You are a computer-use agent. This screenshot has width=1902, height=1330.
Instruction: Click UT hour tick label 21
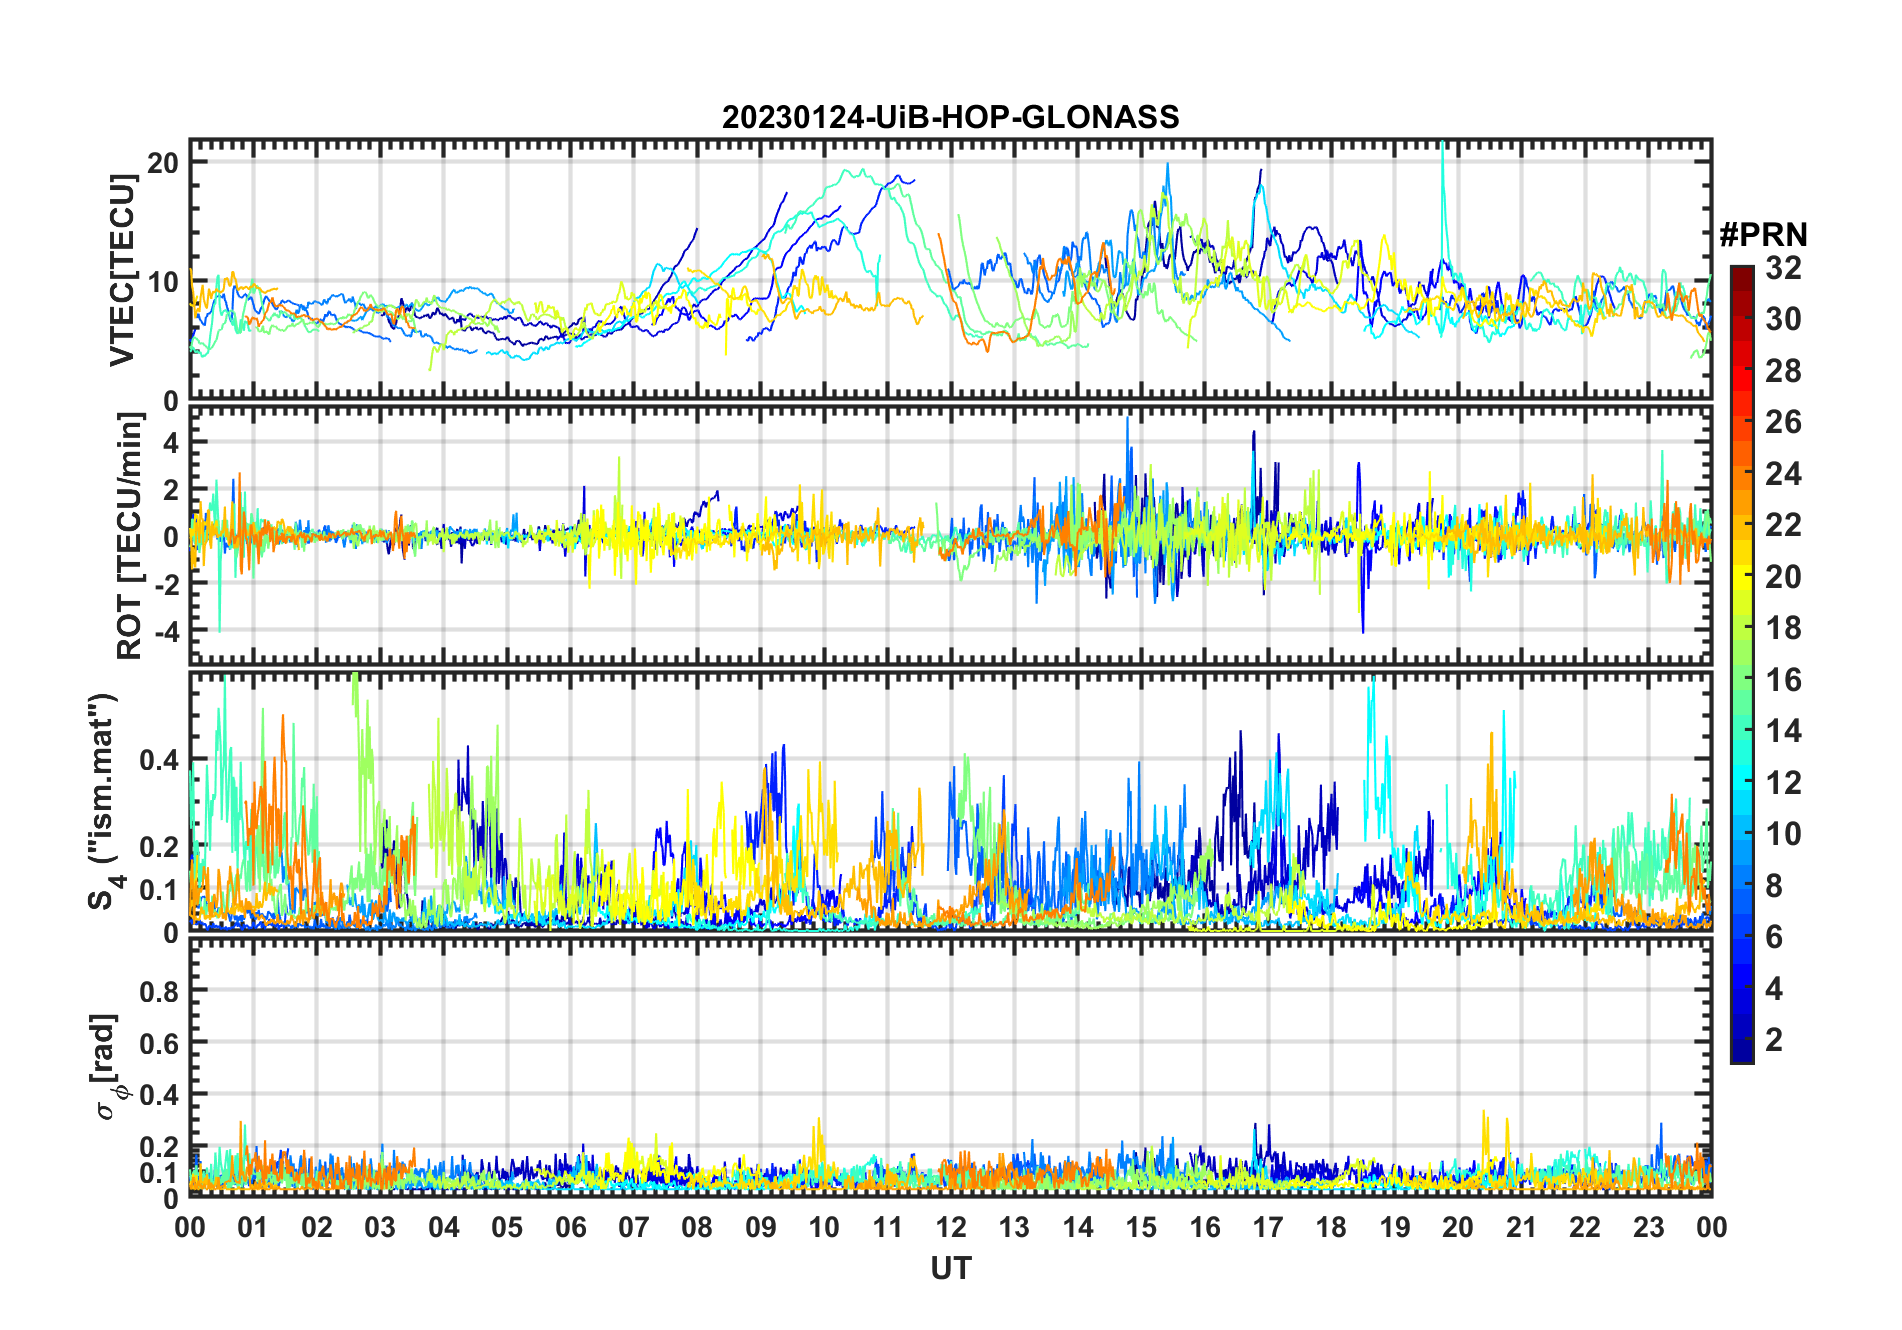tap(1522, 1227)
